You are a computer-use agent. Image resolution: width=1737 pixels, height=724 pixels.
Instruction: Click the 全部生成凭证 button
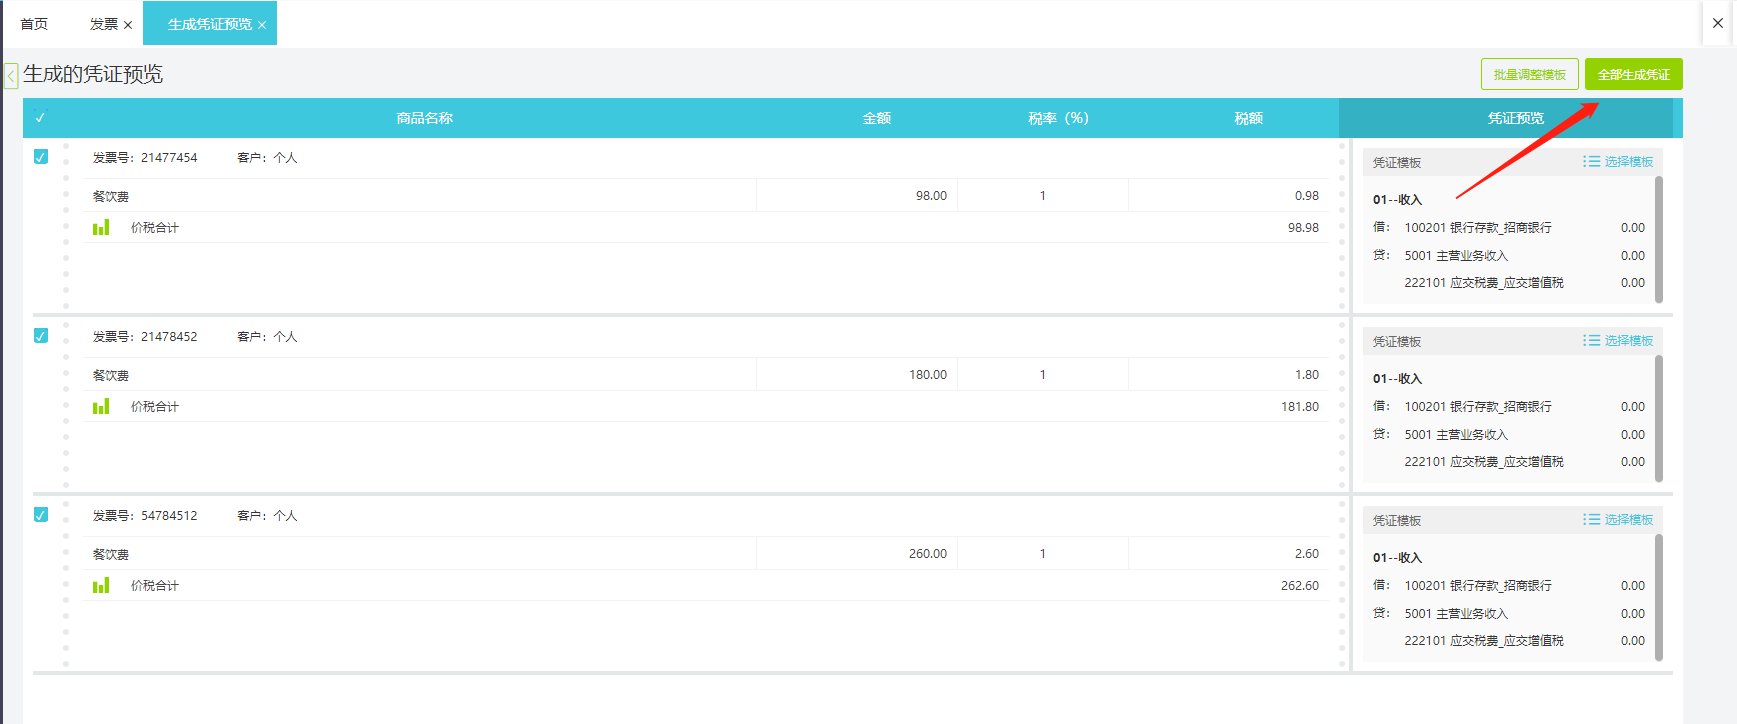click(x=1634, y=74)
